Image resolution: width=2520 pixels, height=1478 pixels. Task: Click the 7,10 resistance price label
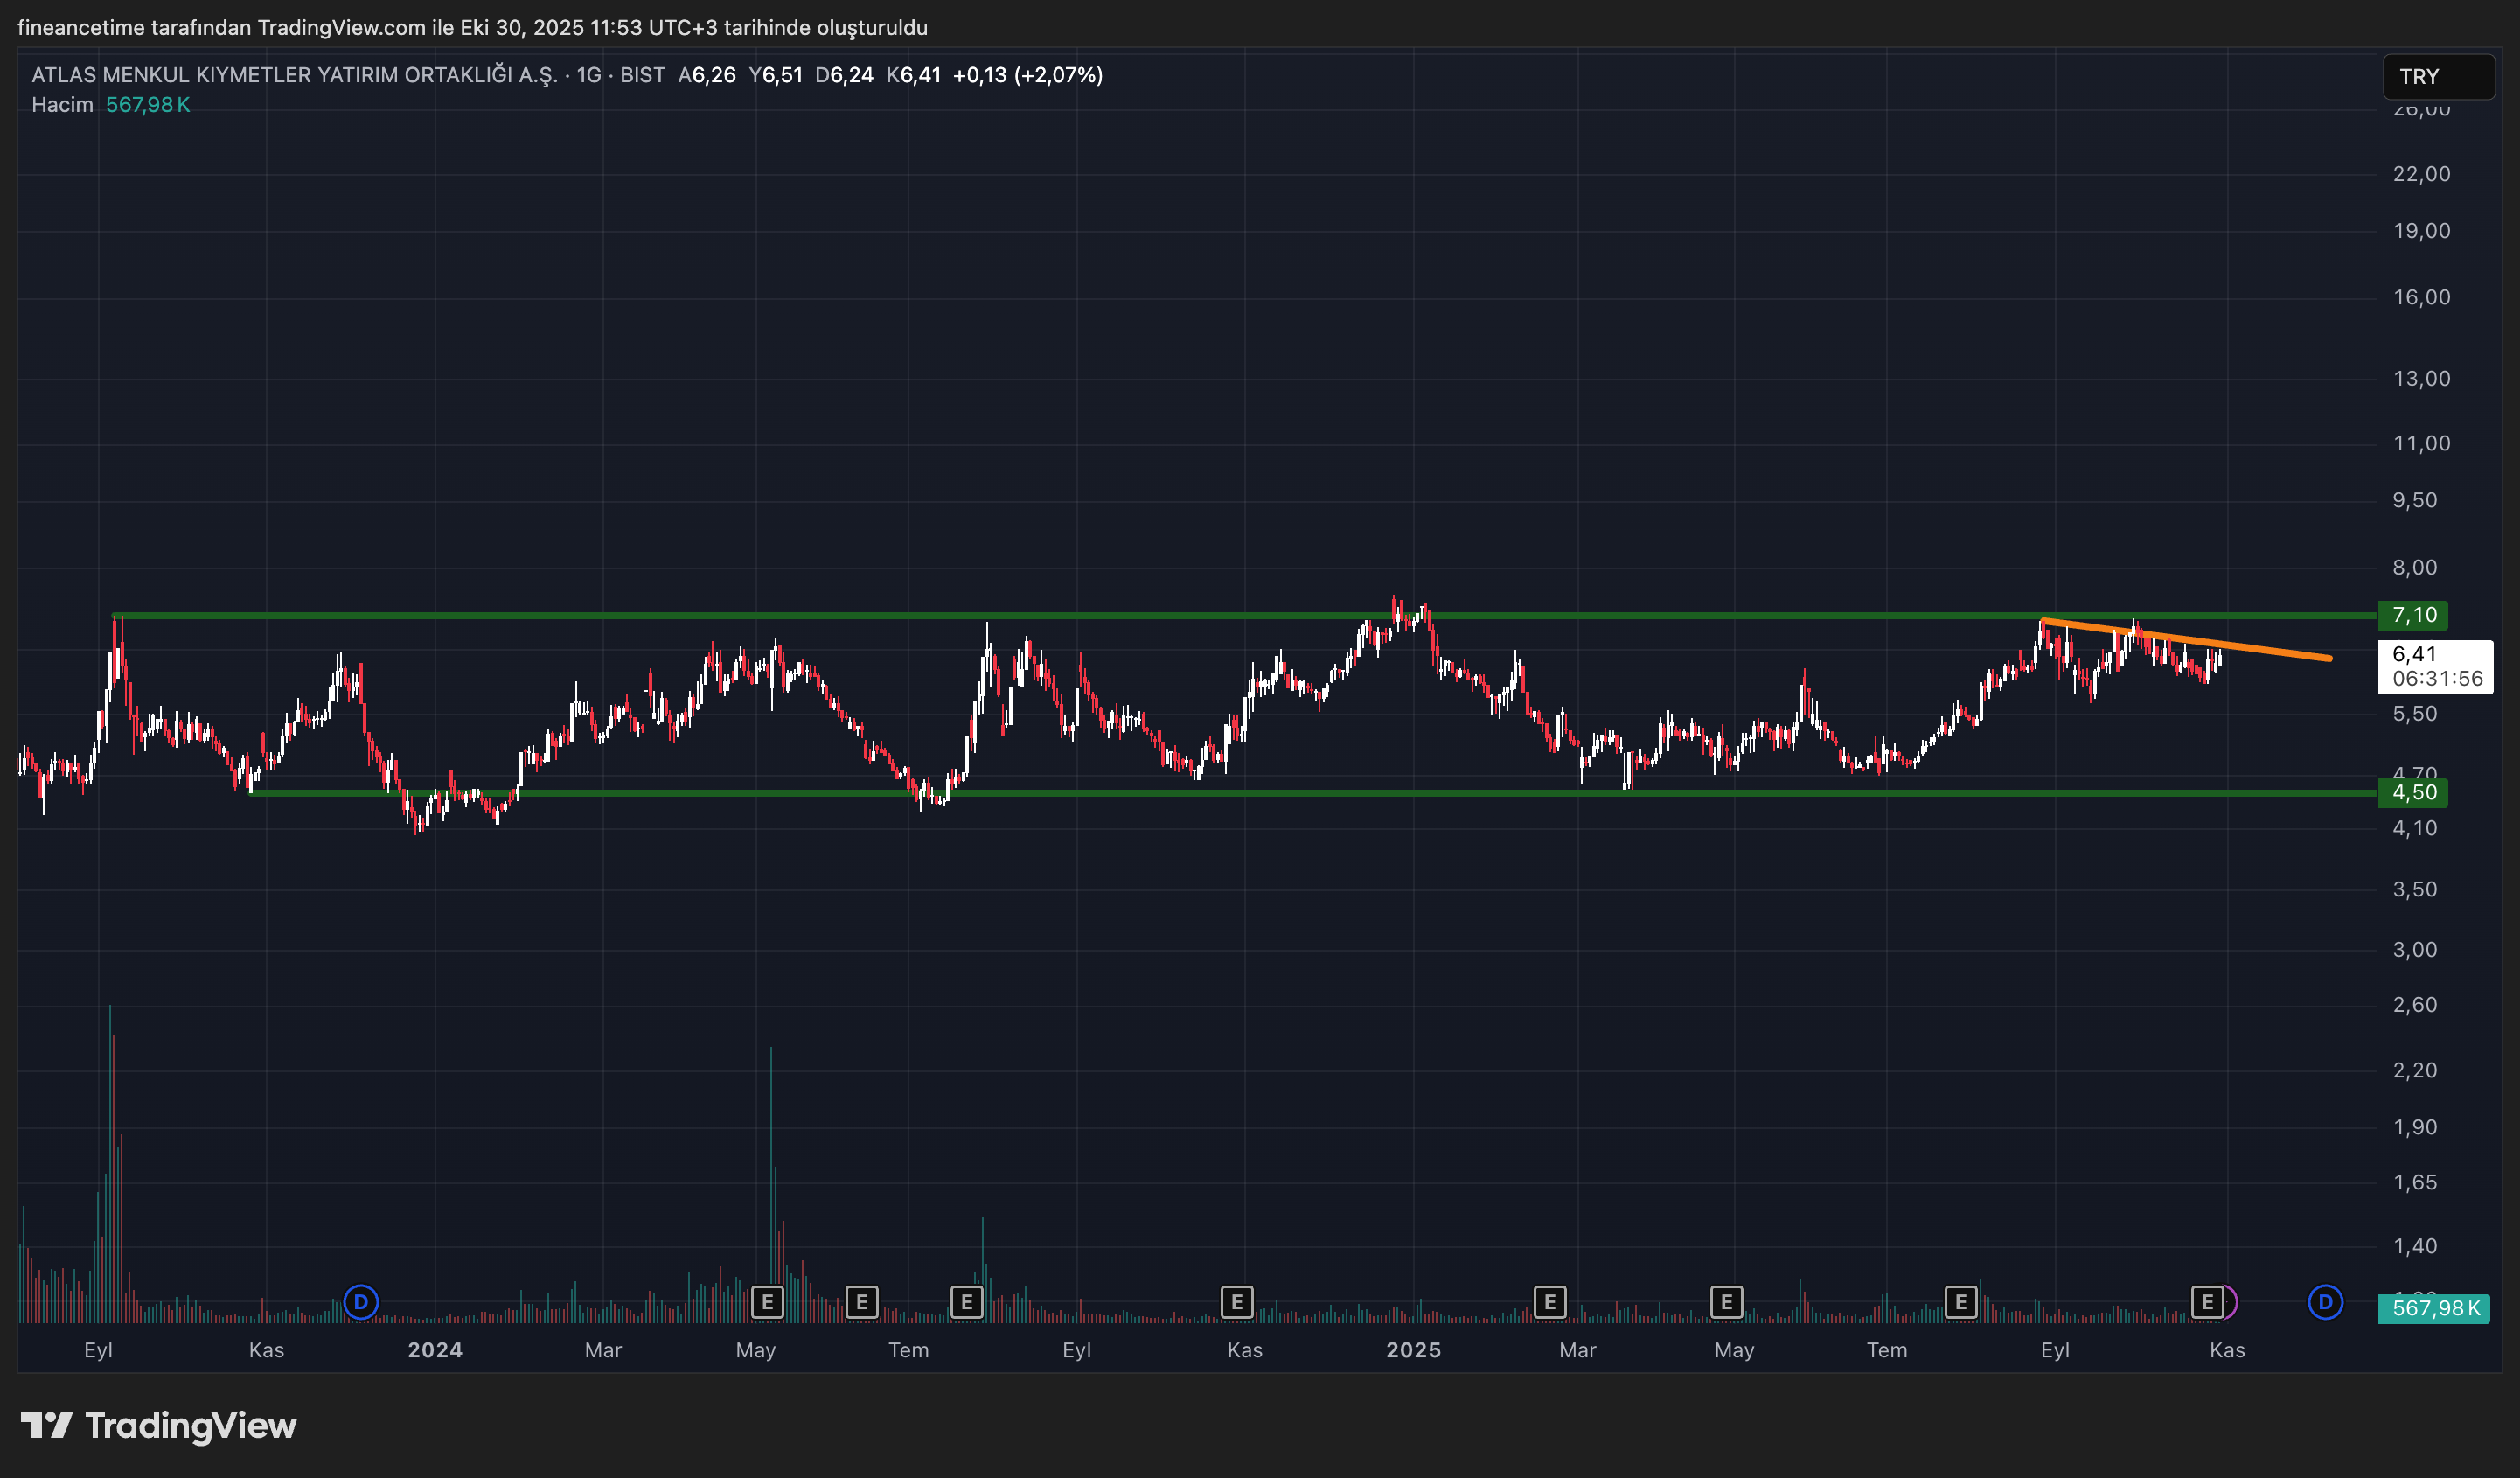2413,615
